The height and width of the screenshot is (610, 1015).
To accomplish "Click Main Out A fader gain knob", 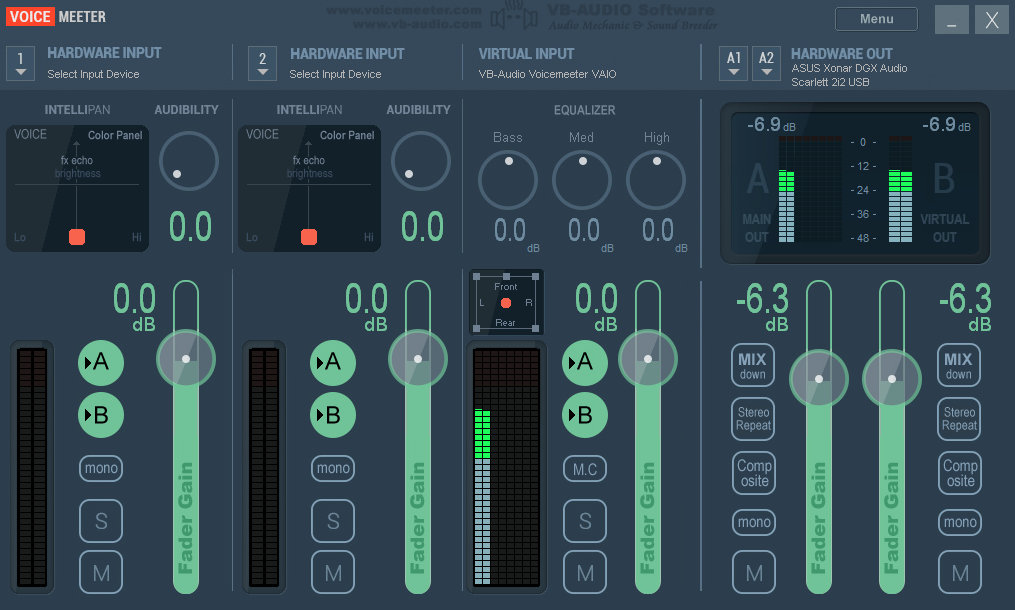I will tap(819, 379).
